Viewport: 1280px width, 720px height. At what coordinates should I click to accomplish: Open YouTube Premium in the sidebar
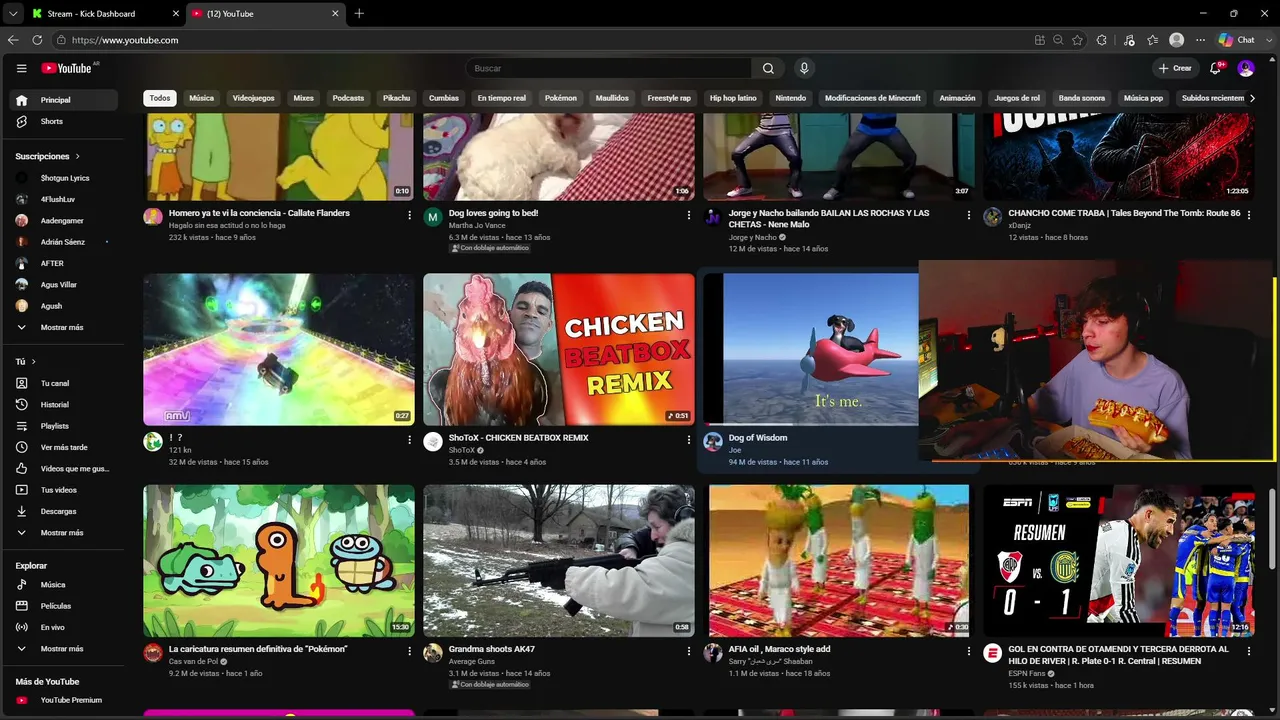click(64, 700)
